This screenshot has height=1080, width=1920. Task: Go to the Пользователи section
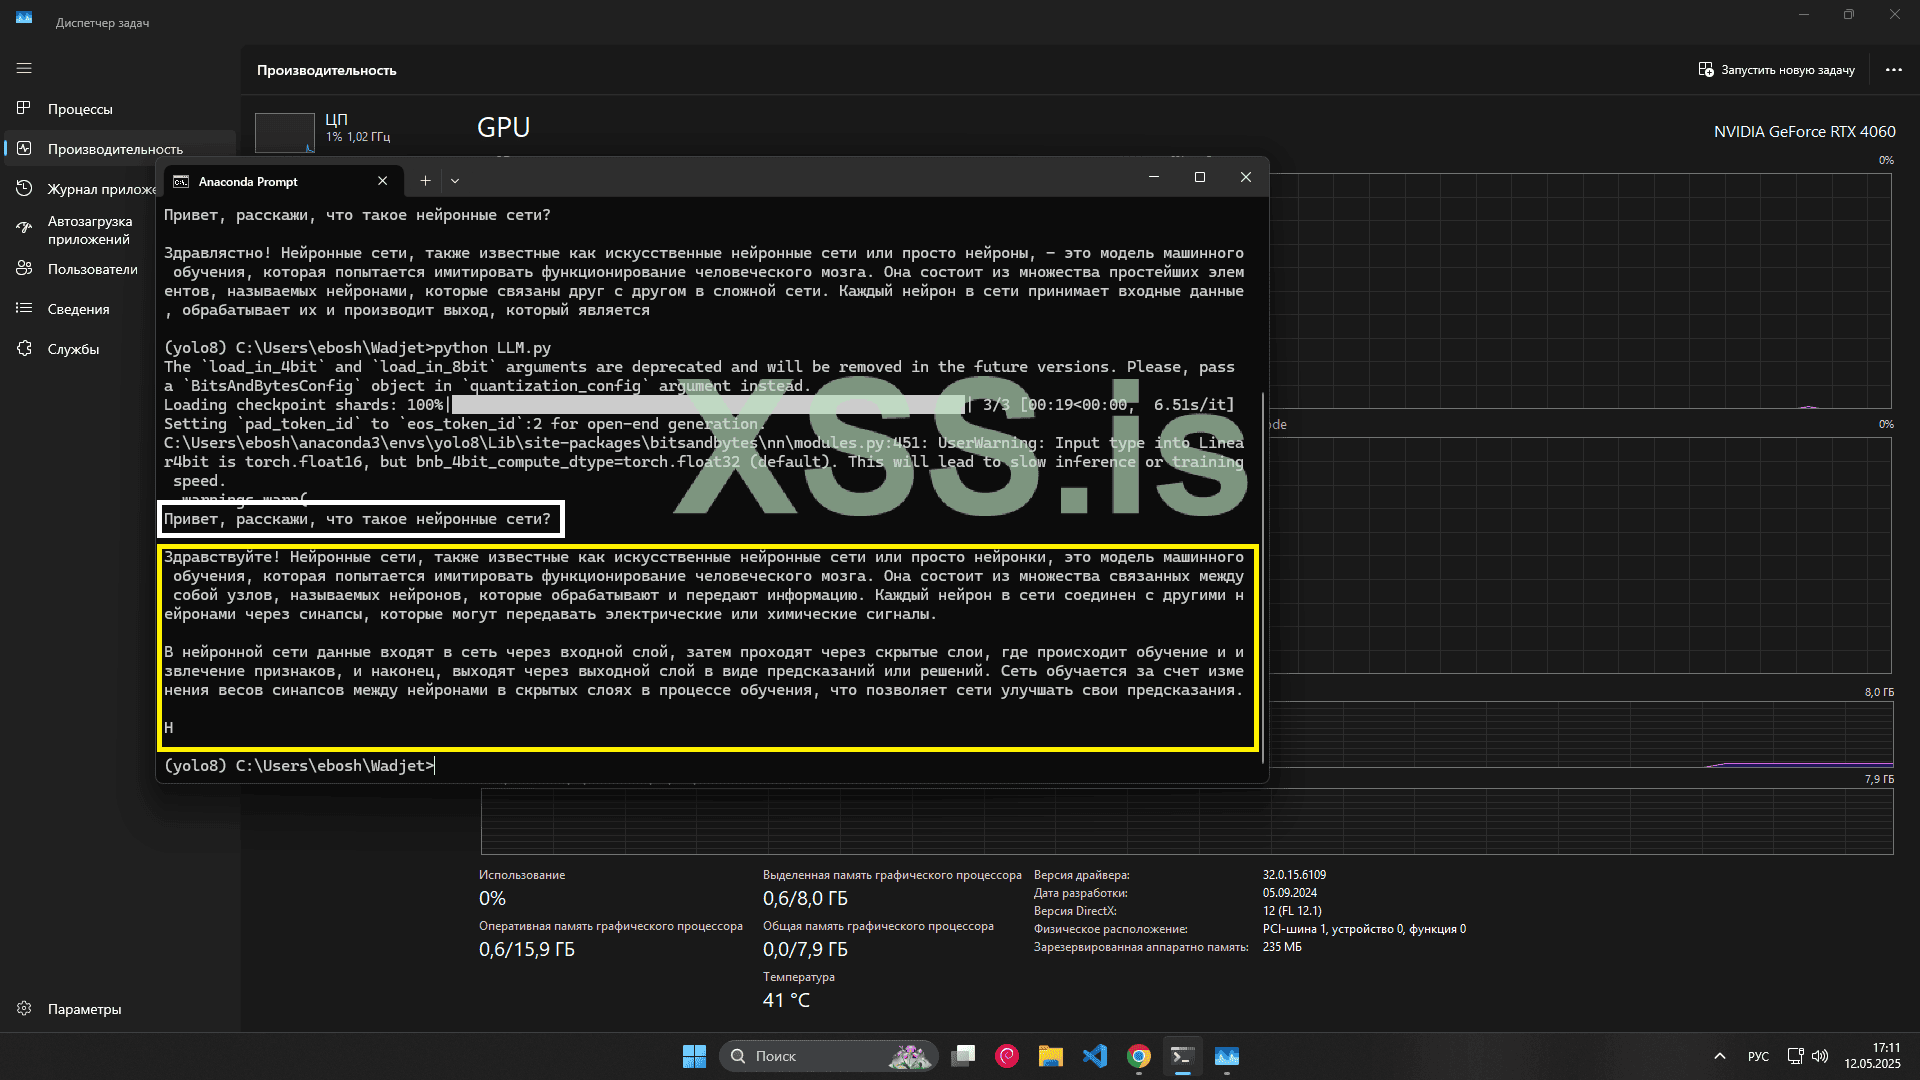(x=92, y=269)
